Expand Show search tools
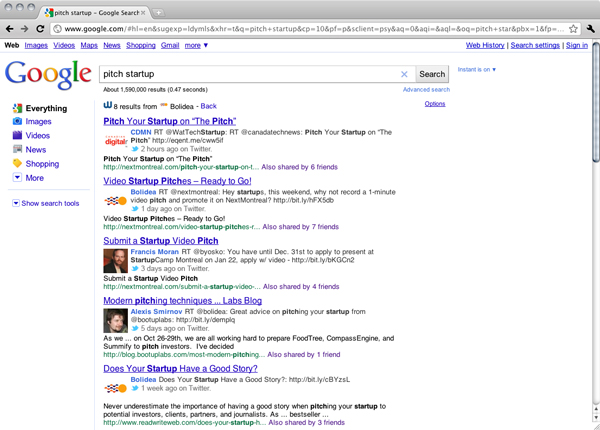600x430 pixels. (46, 203)
